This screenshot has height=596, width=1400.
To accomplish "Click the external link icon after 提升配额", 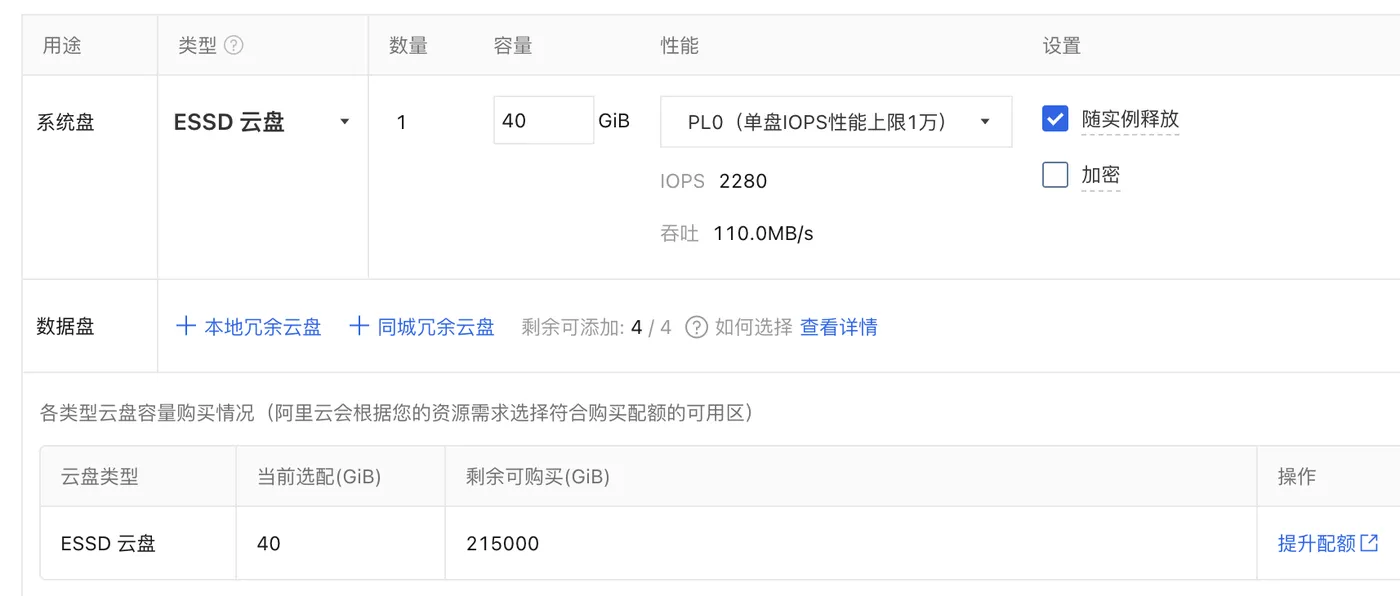I will point(1370,543).
